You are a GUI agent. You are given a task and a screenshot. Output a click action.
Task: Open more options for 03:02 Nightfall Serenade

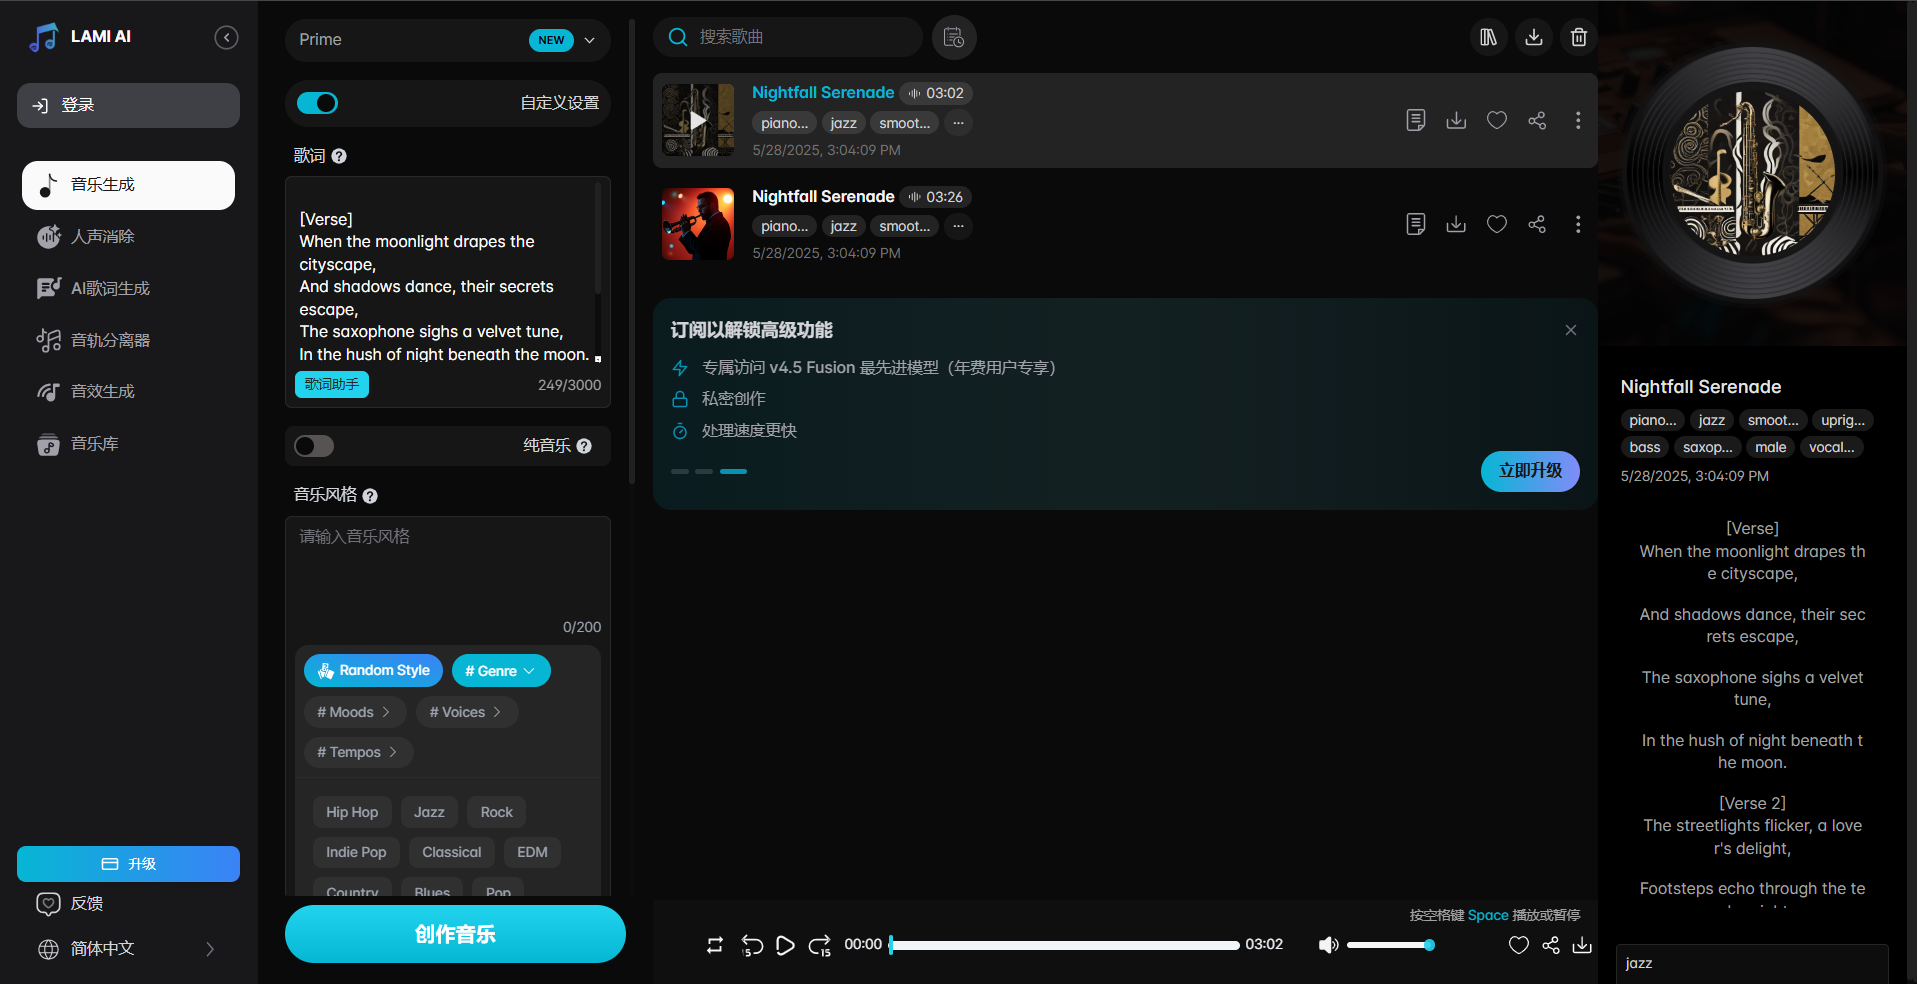(1578, 120)
